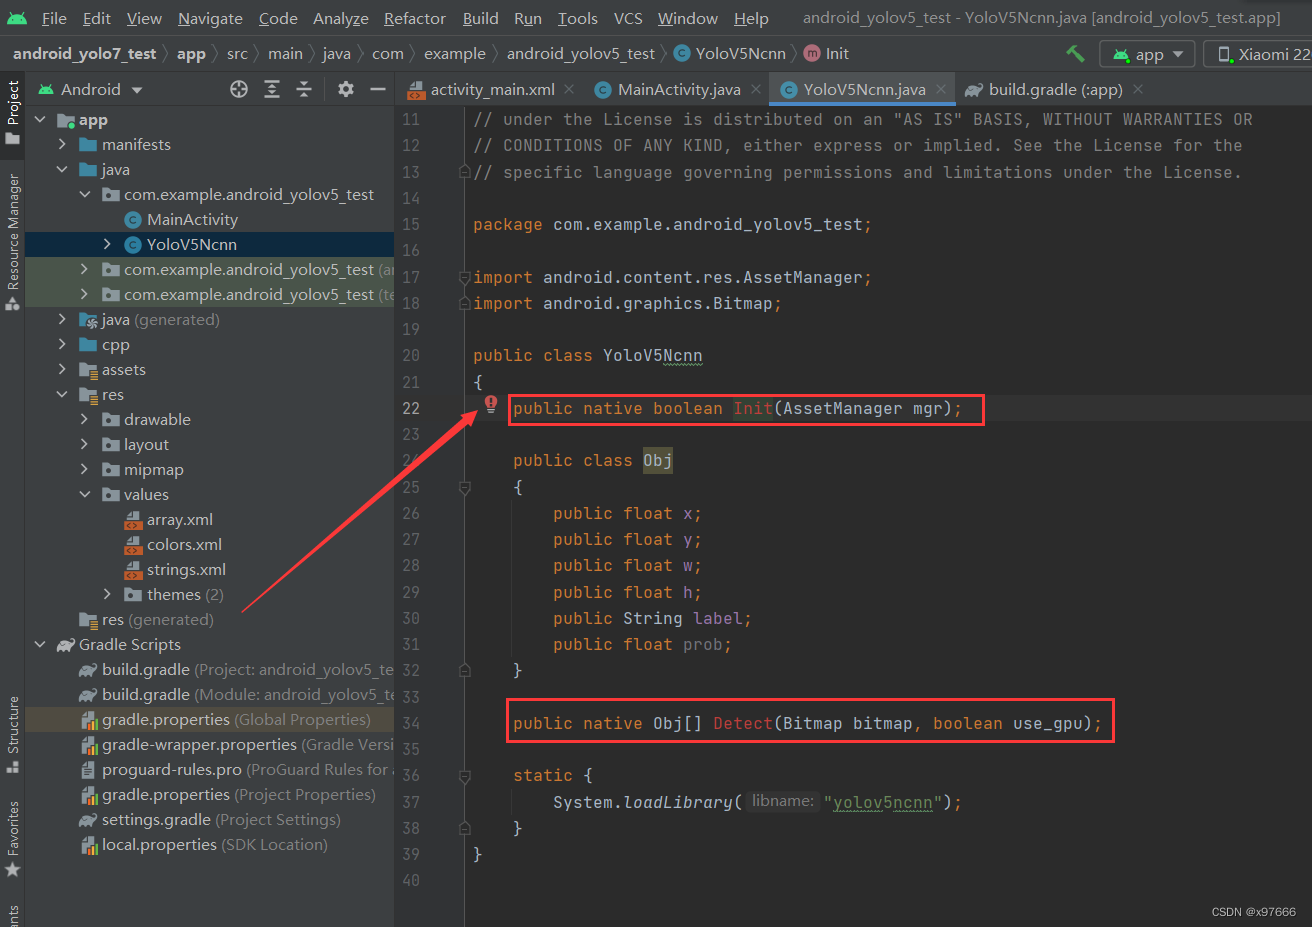This screenshot has width=1312, height=927.
Task: Collapse the res folder
Action: tap(62, 394)
